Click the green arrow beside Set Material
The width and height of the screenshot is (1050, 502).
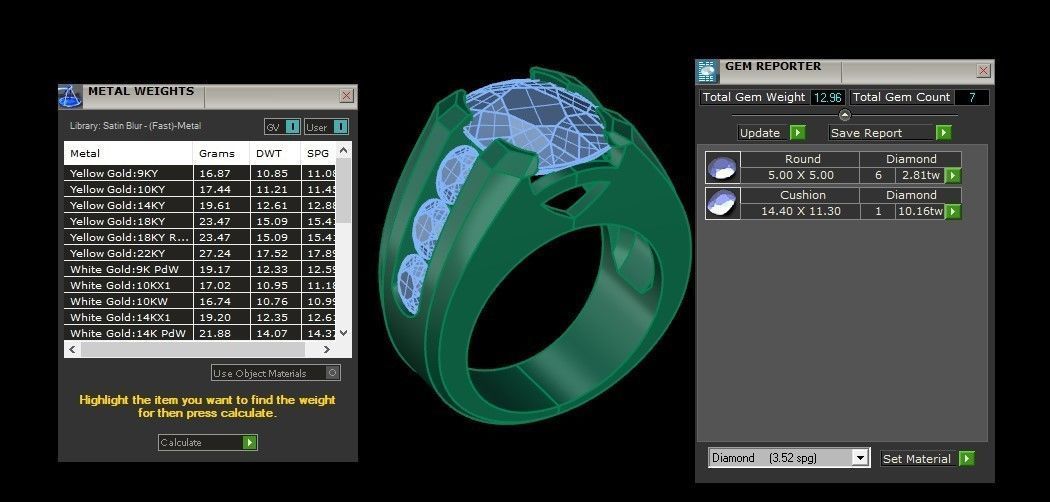coord(966,458)
